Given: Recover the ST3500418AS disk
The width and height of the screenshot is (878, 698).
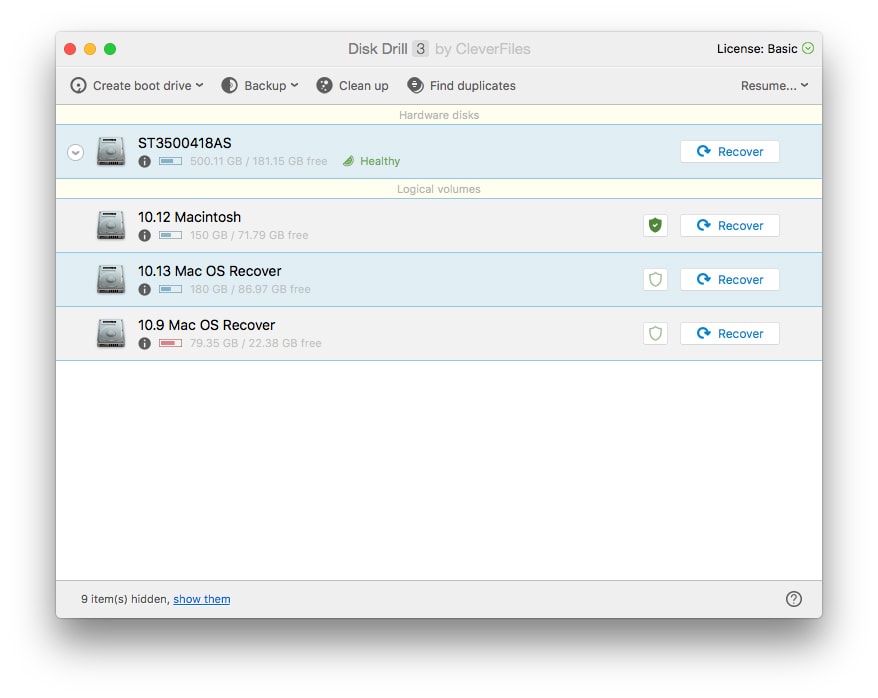Looking at the screenshot, I should [730, 152].
